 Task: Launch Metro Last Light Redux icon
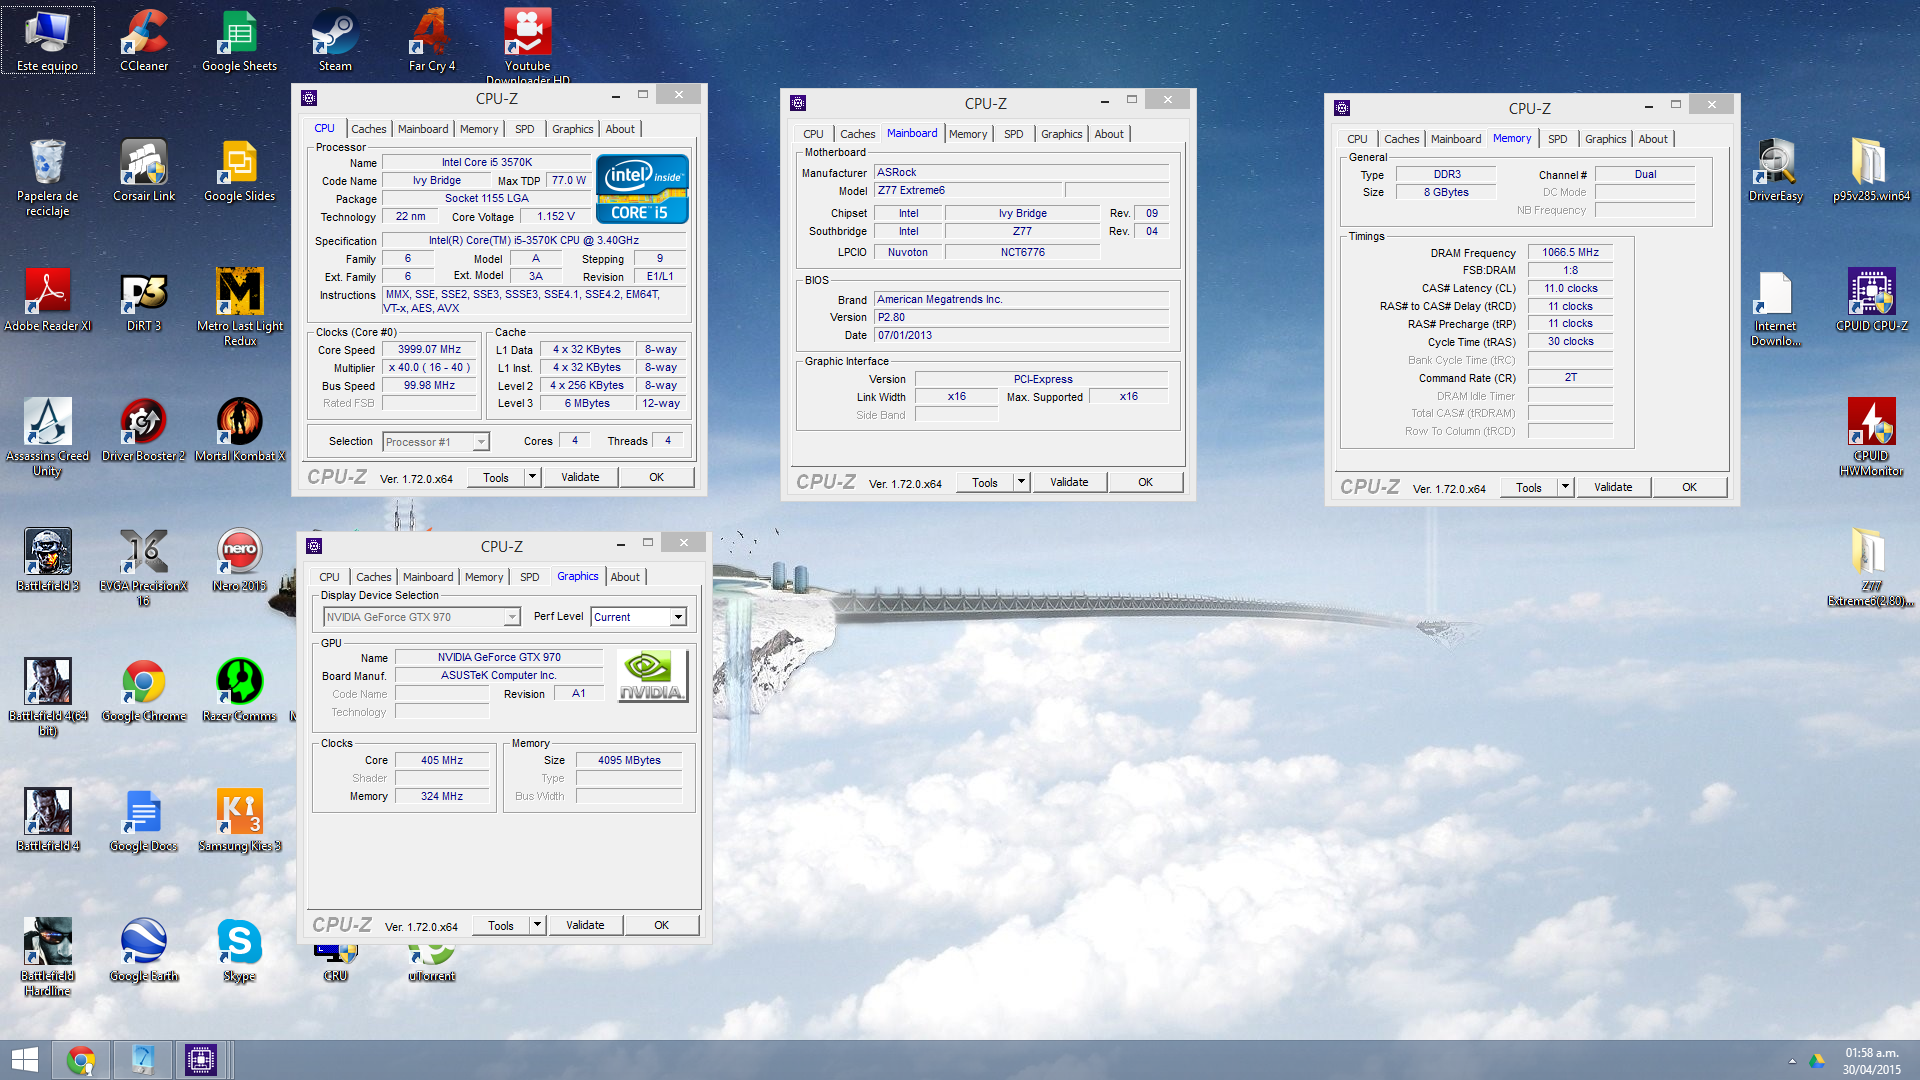tap(239, 307)
